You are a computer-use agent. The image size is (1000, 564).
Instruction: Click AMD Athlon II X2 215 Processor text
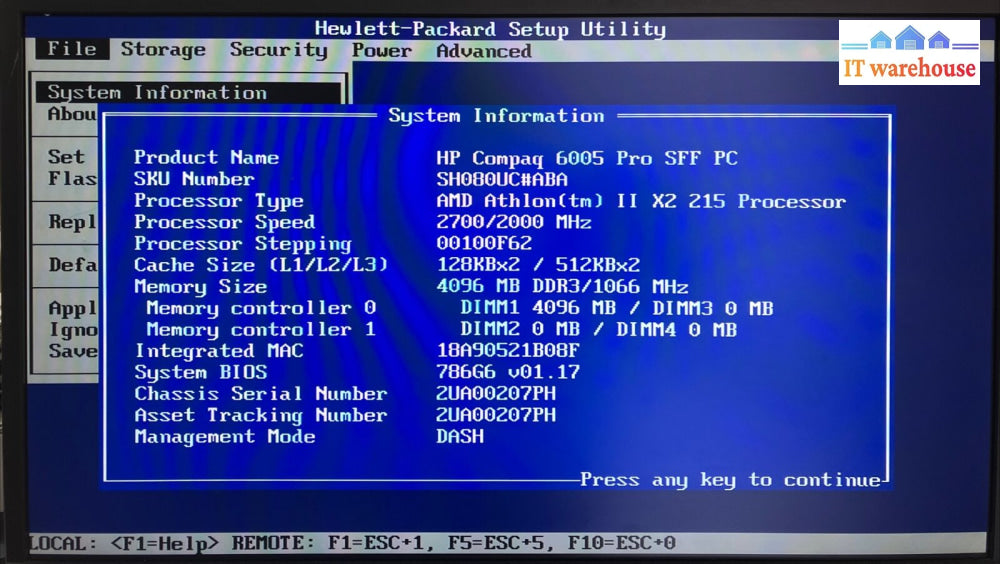(x=641, y=202)
